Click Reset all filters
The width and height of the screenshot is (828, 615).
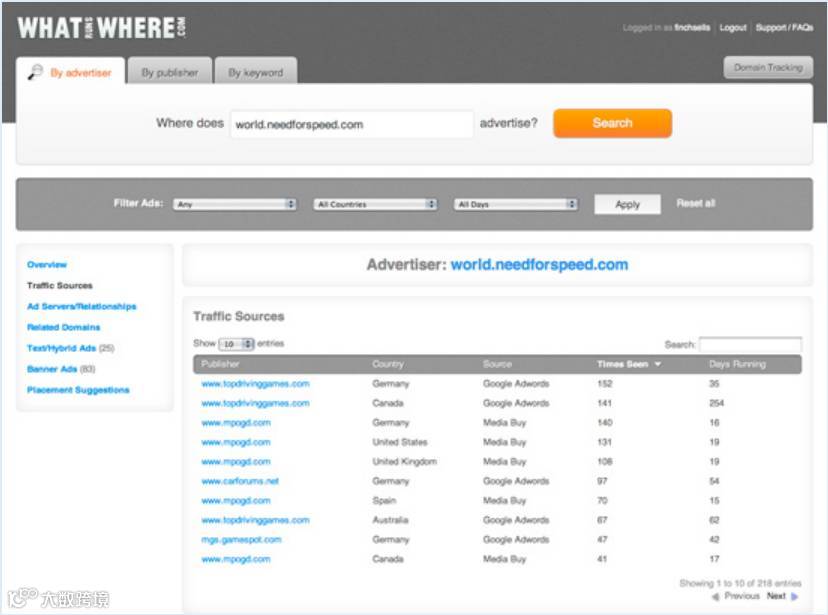coord(695,203)
